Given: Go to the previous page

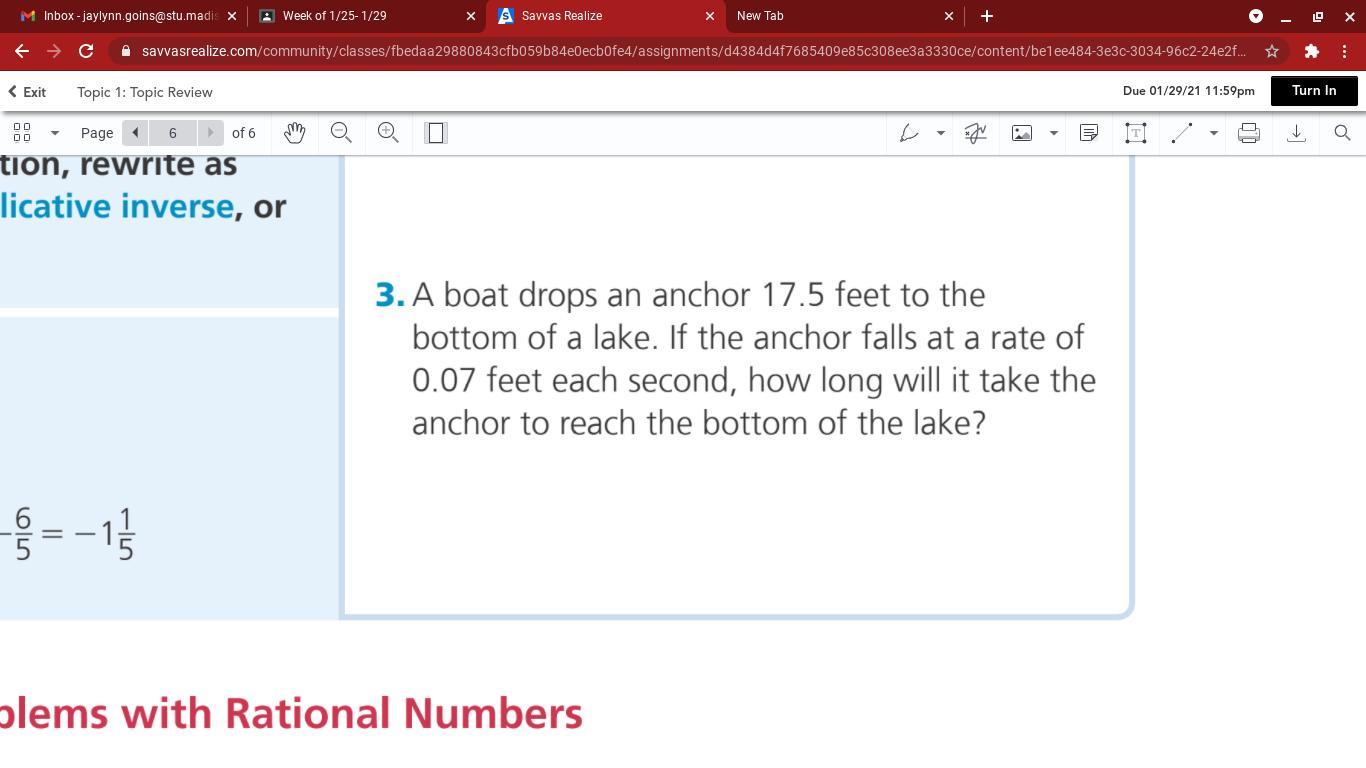Looking at the screenshot, I should tap(135, 133).
